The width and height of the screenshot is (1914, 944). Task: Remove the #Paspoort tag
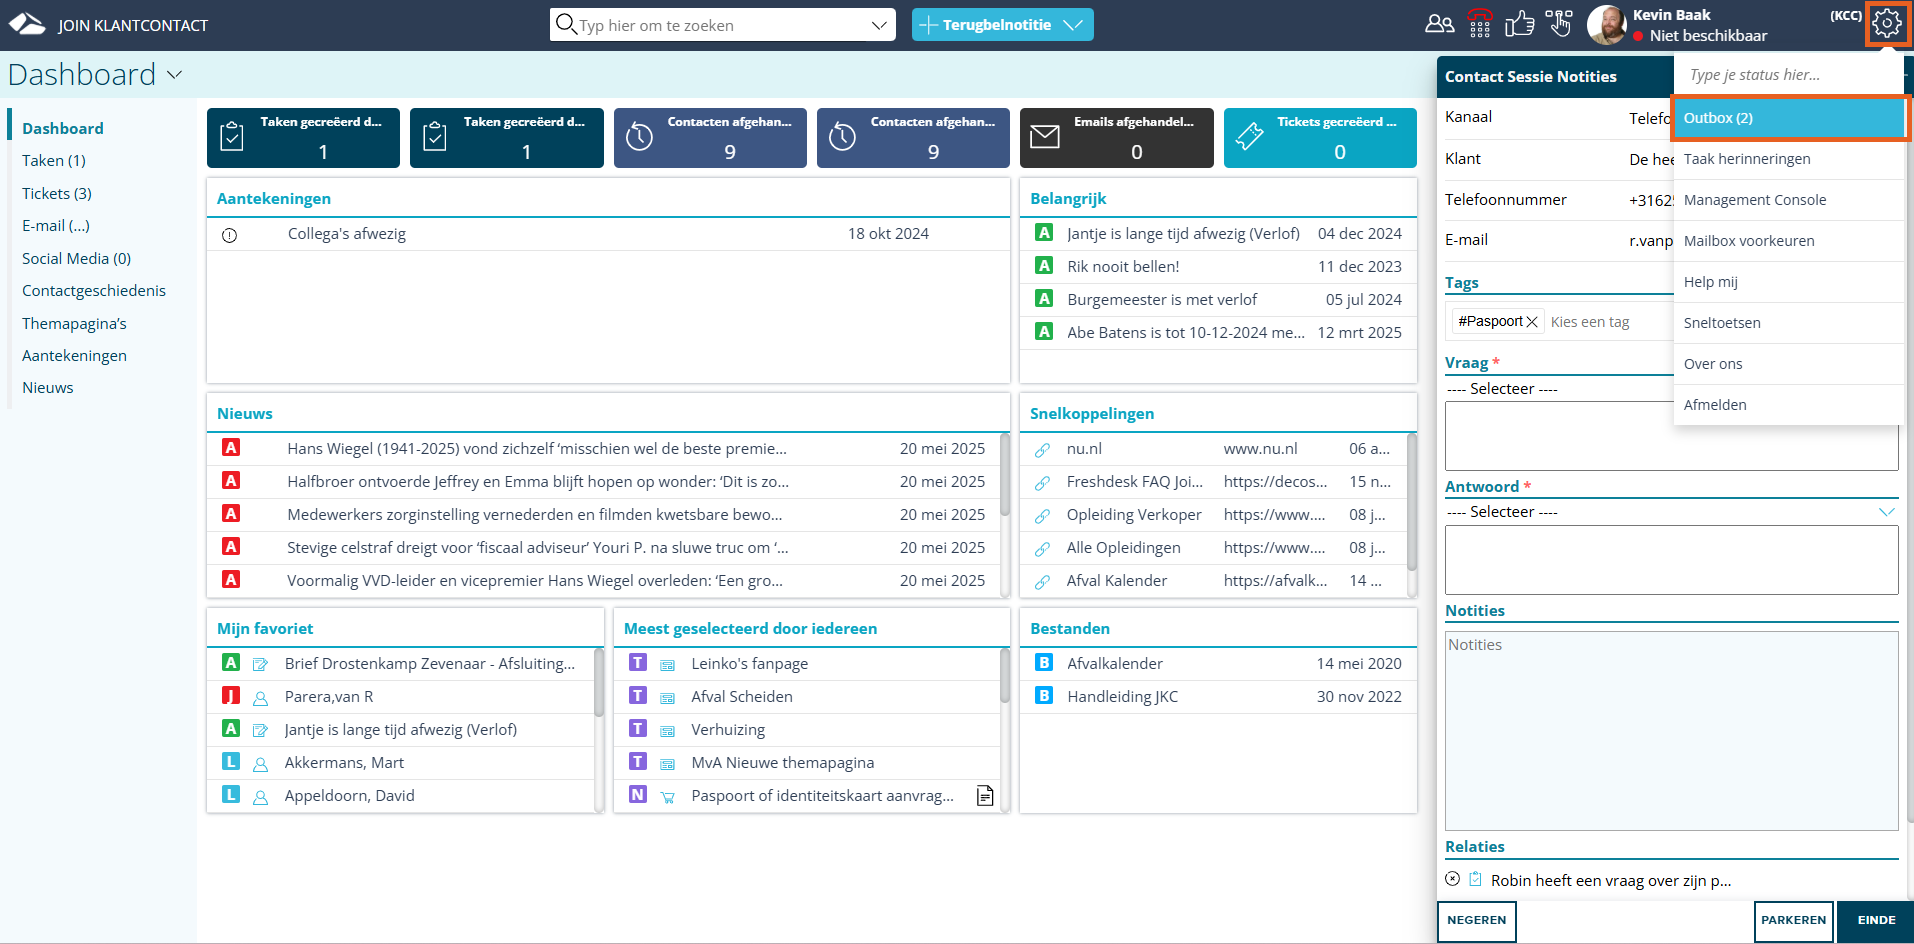click(x=1532, y=322)
